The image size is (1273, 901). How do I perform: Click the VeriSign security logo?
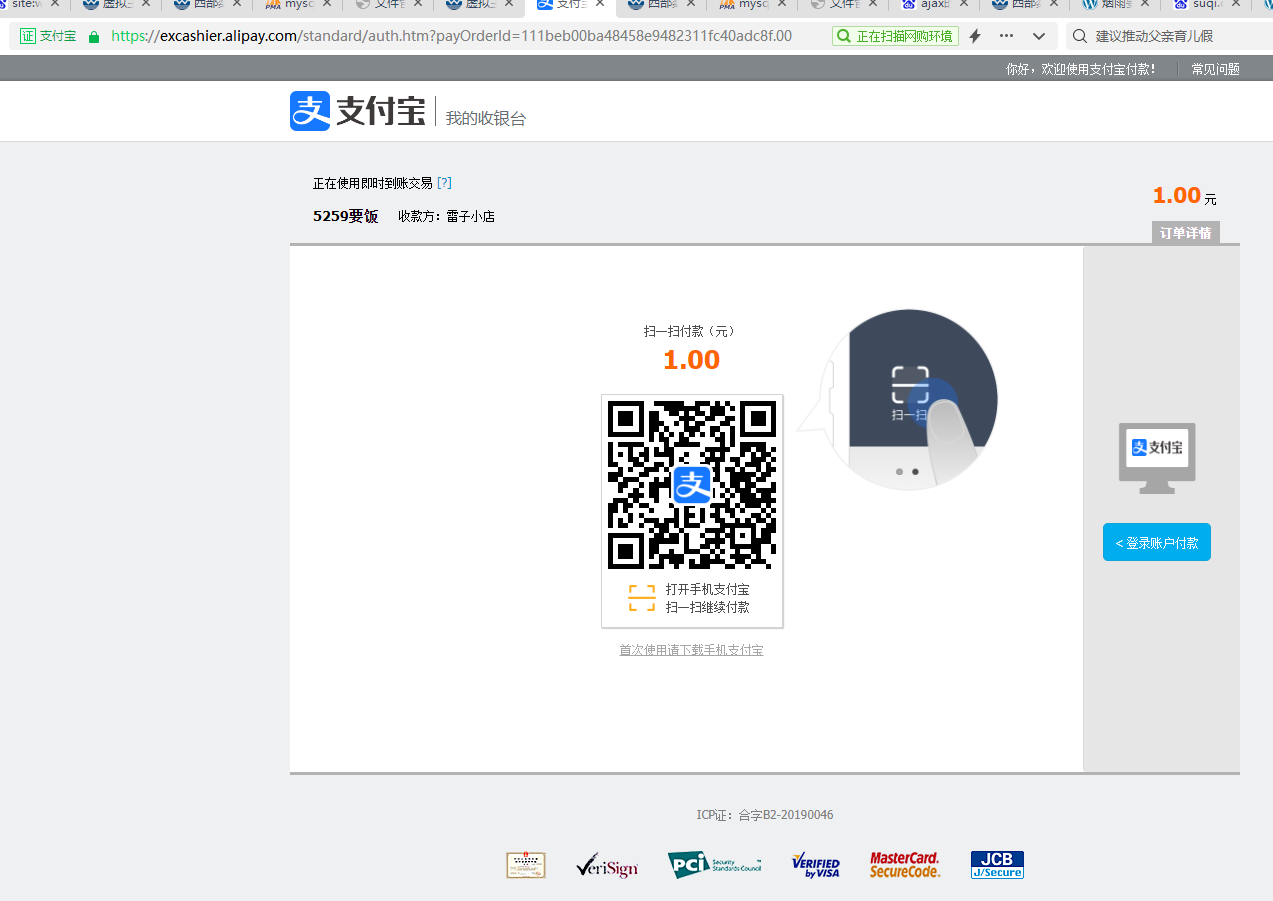tap(607, 866)
